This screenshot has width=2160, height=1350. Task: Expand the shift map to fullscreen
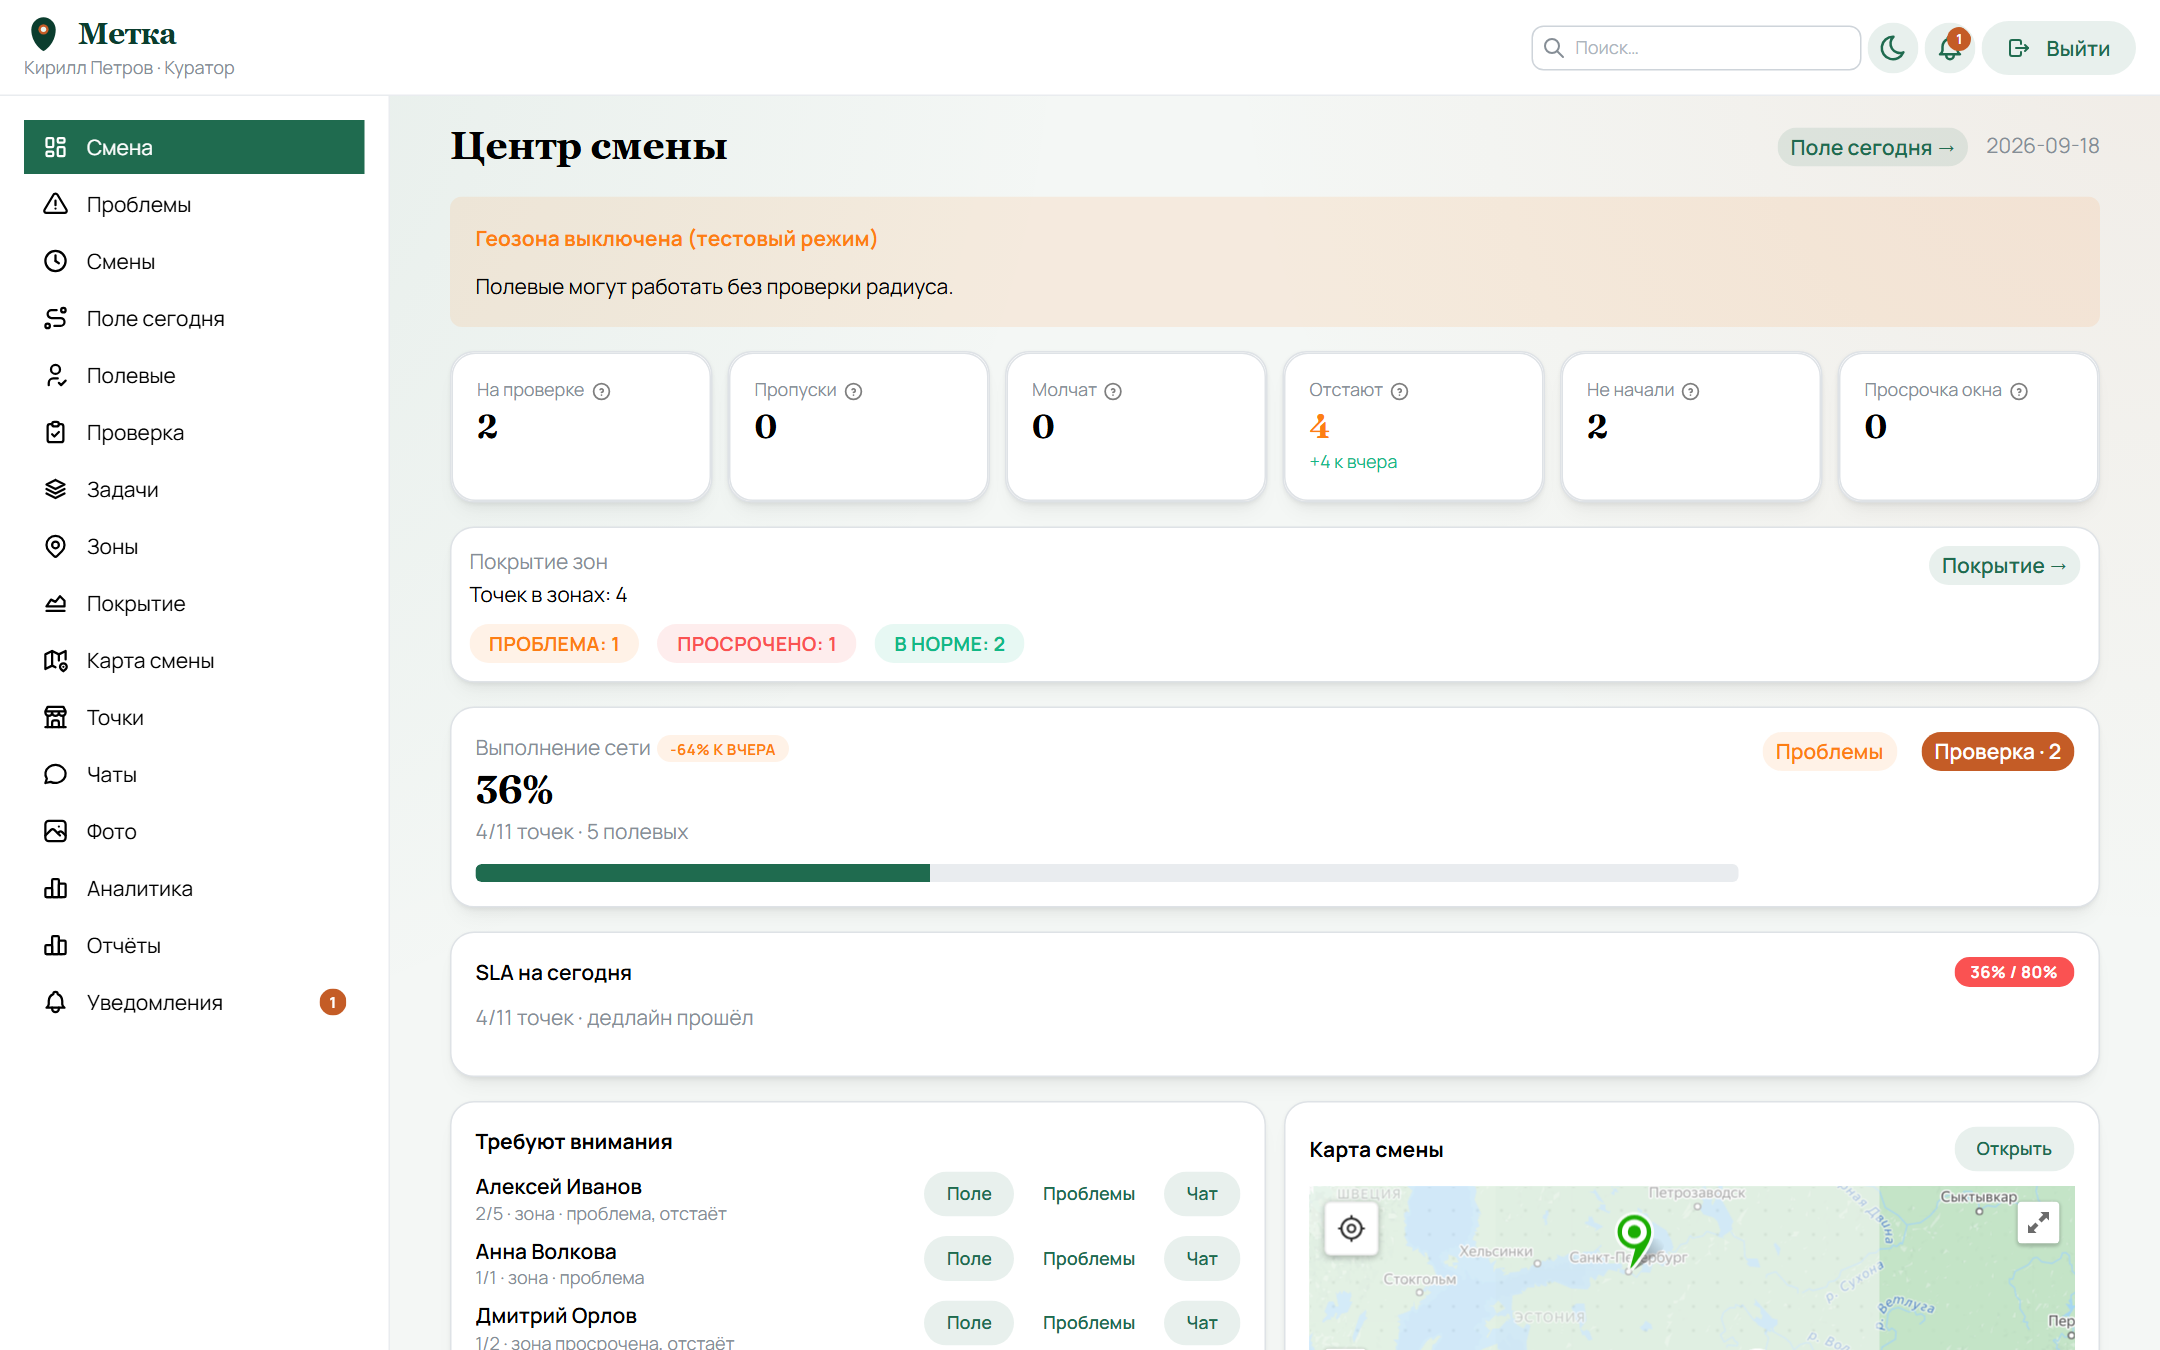[2038, 1222]
